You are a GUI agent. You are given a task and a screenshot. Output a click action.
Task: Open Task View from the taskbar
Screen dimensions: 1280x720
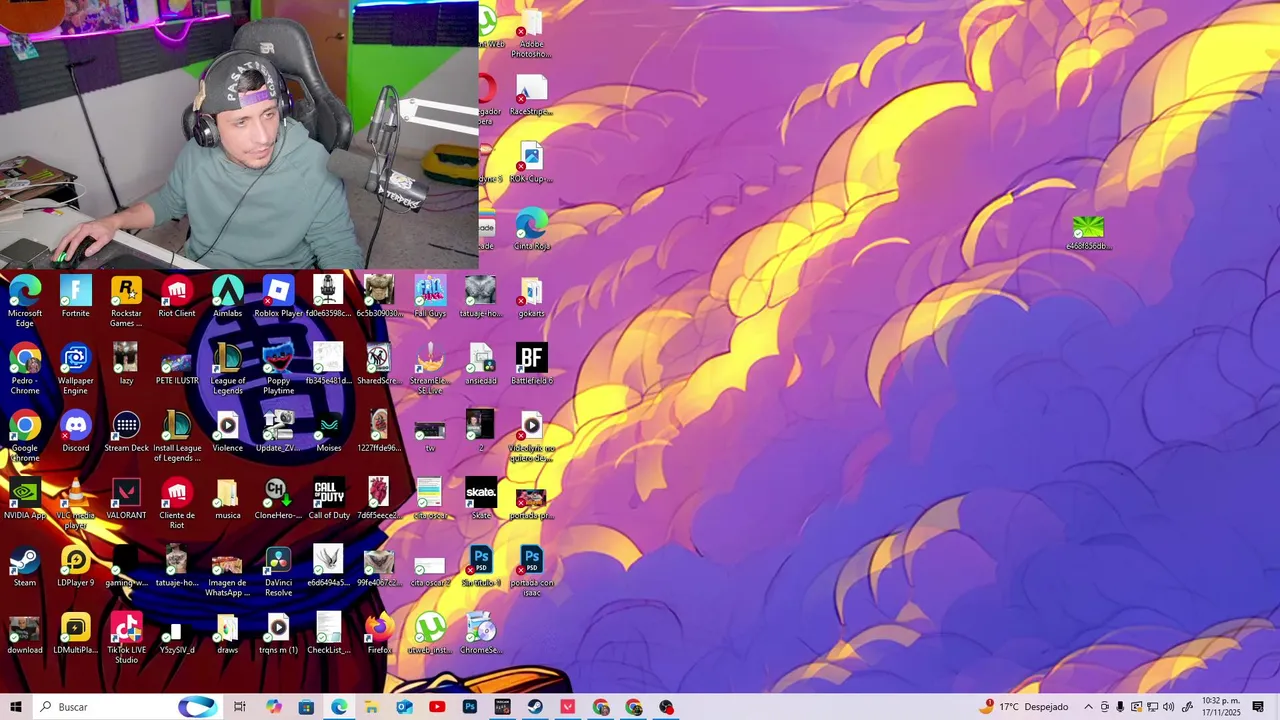[x=240, y=707]
